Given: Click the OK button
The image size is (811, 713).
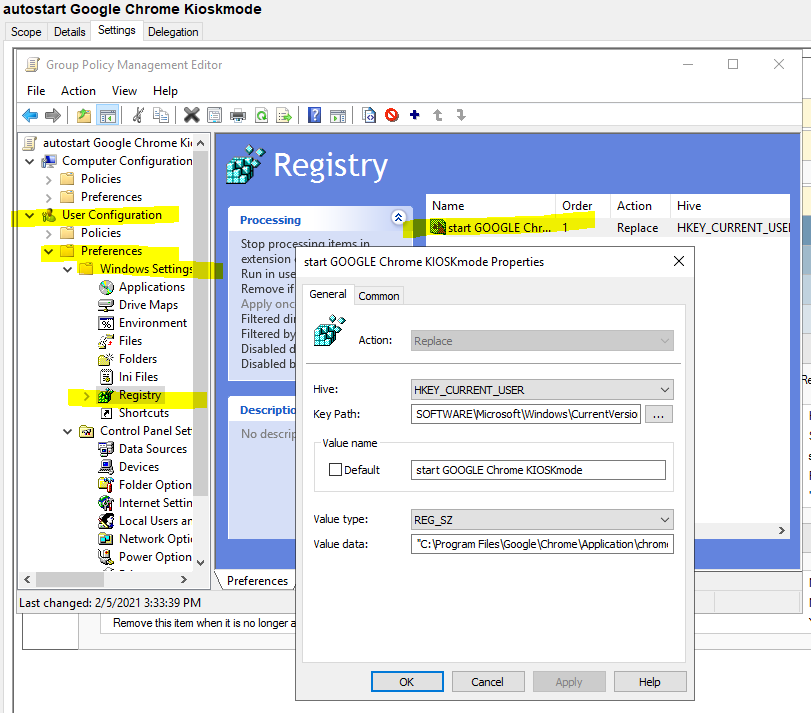Looking at the screenshot, I should [x=407, y=681].
